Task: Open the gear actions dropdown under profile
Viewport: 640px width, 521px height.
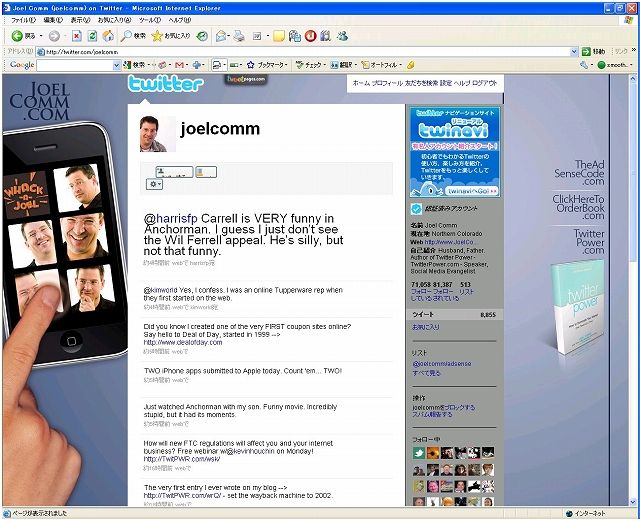Action: [x=154, y=184]
